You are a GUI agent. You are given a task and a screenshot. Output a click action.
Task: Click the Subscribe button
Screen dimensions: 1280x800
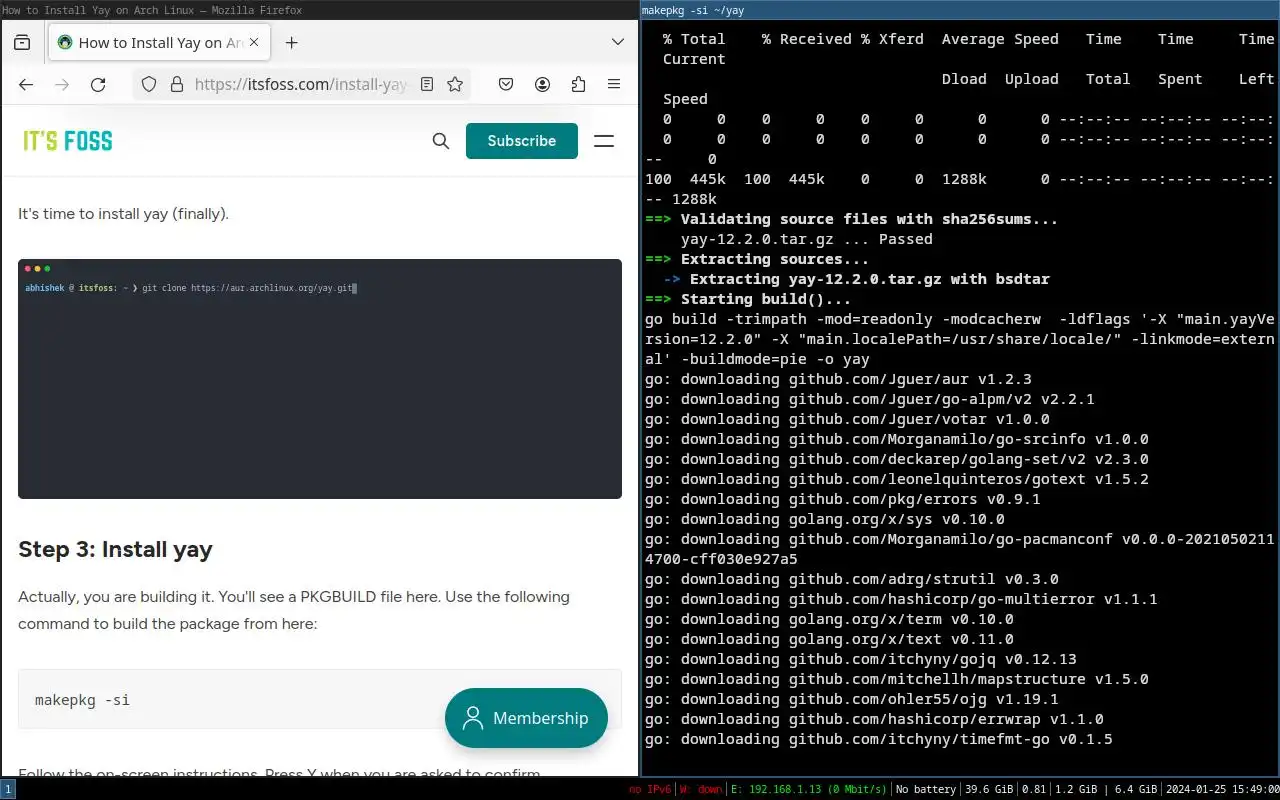click(x=522, y=141)
